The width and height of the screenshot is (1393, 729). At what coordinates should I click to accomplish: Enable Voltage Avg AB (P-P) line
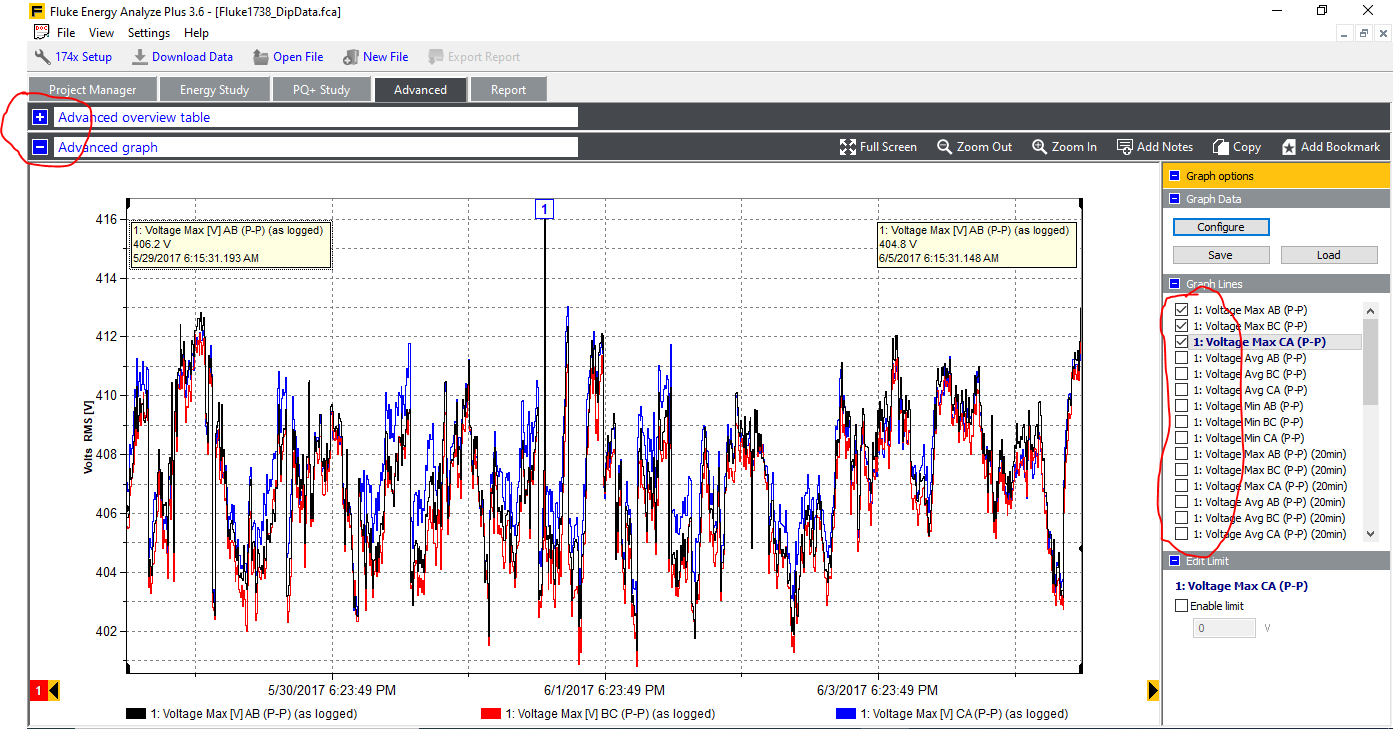1182,358
